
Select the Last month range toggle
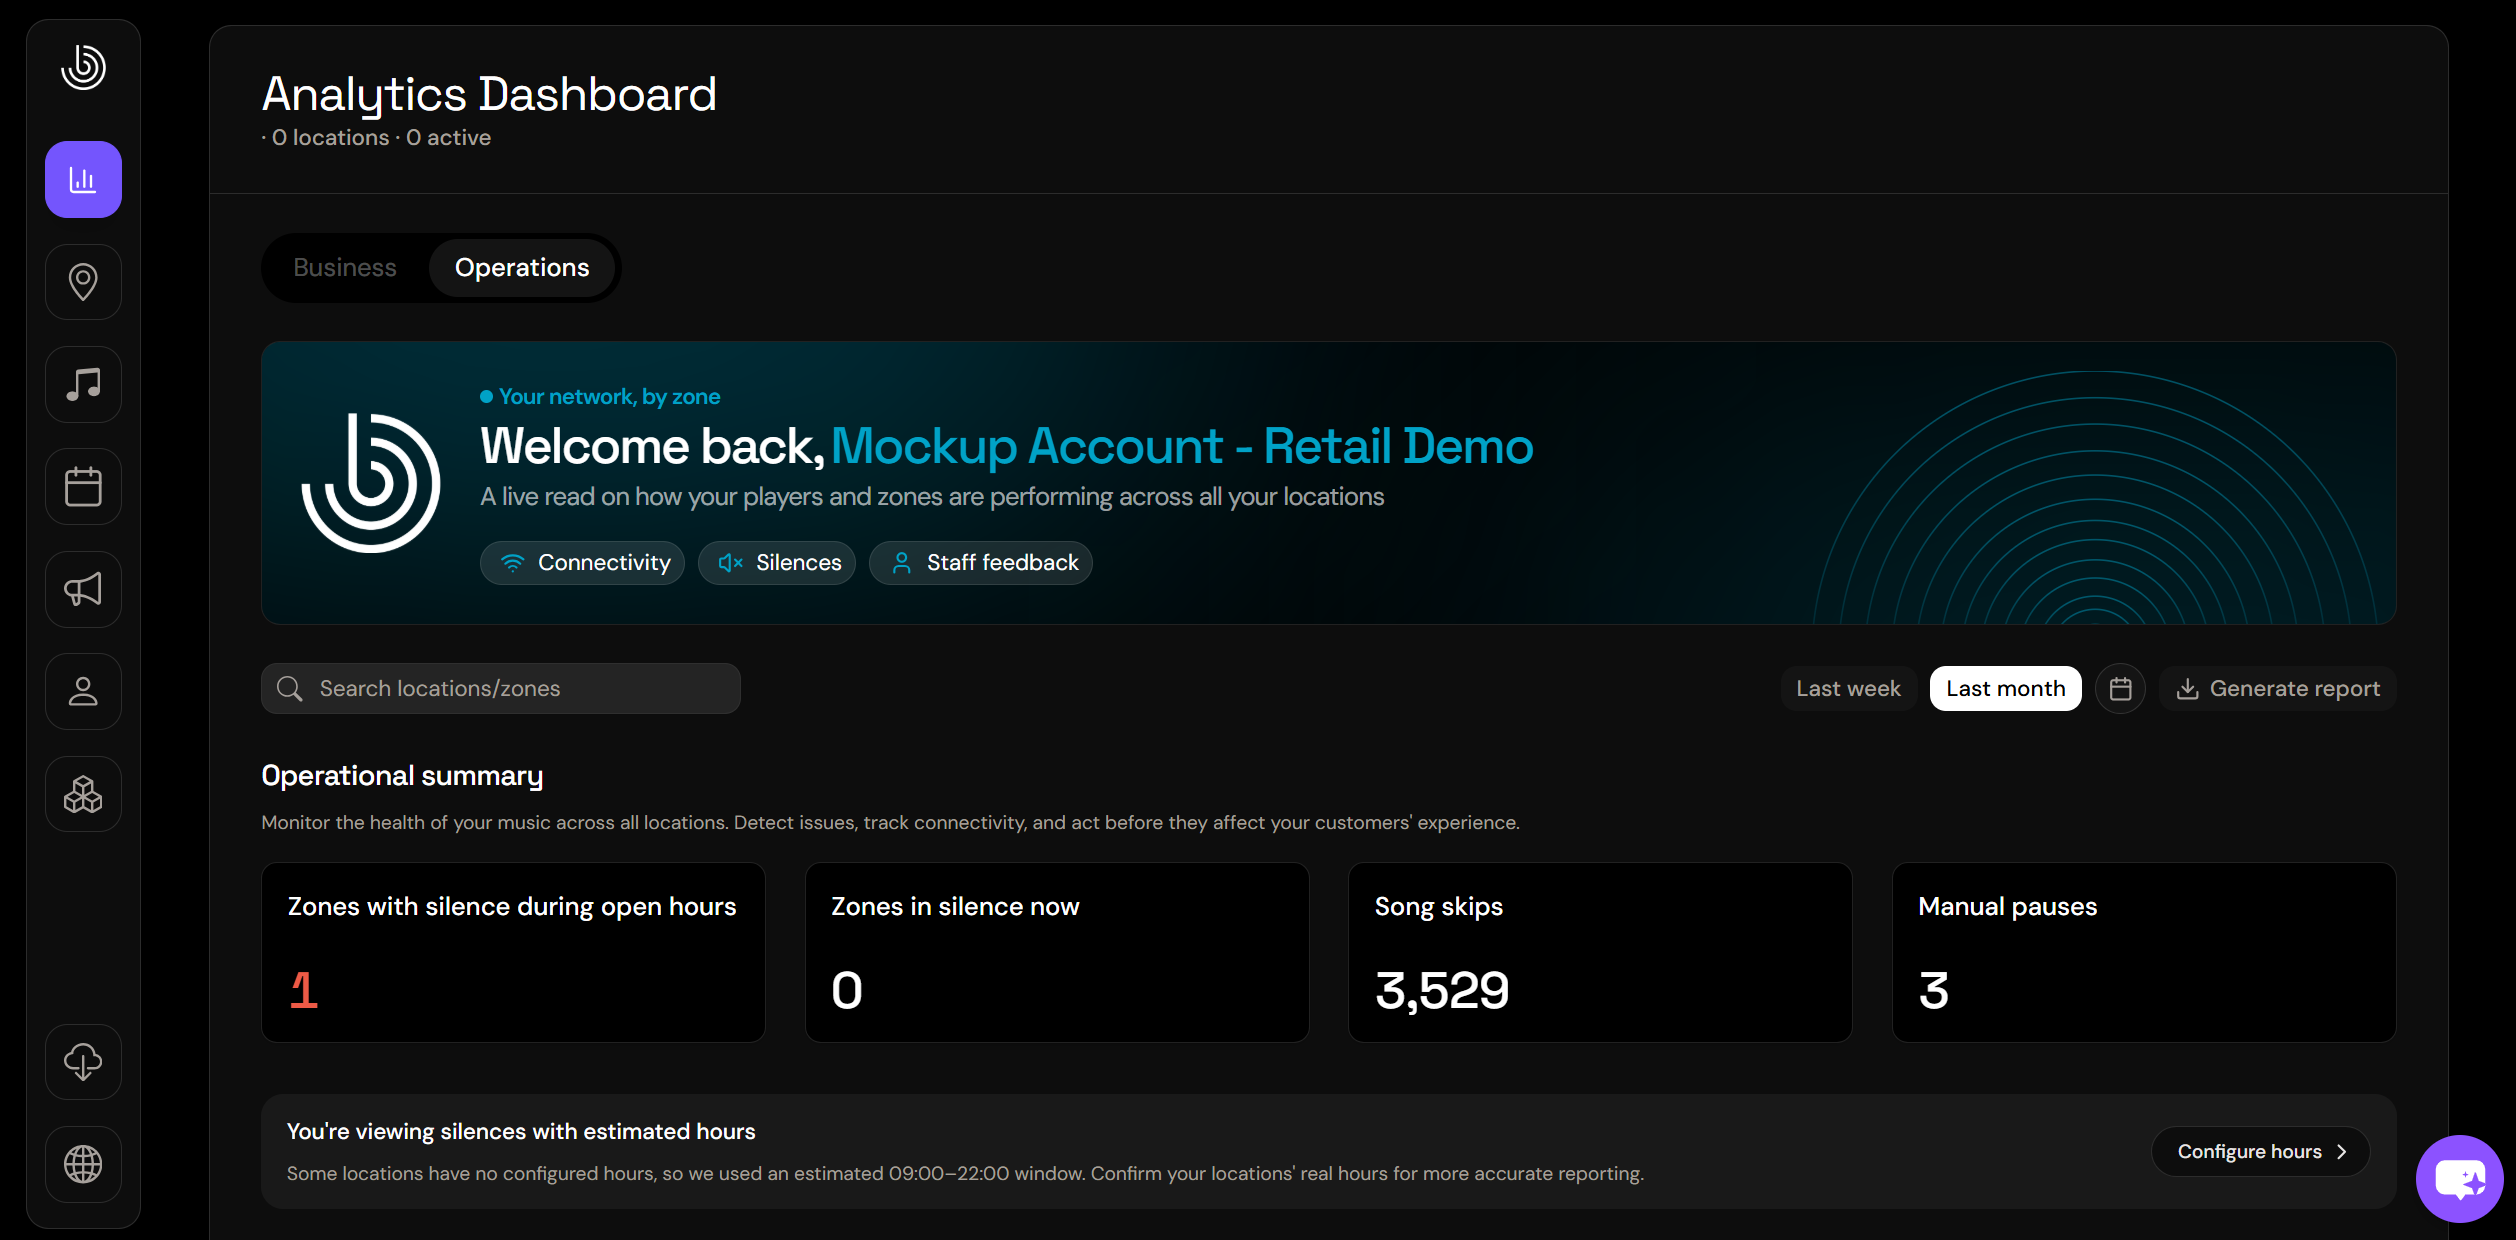tap(2005, 689)
